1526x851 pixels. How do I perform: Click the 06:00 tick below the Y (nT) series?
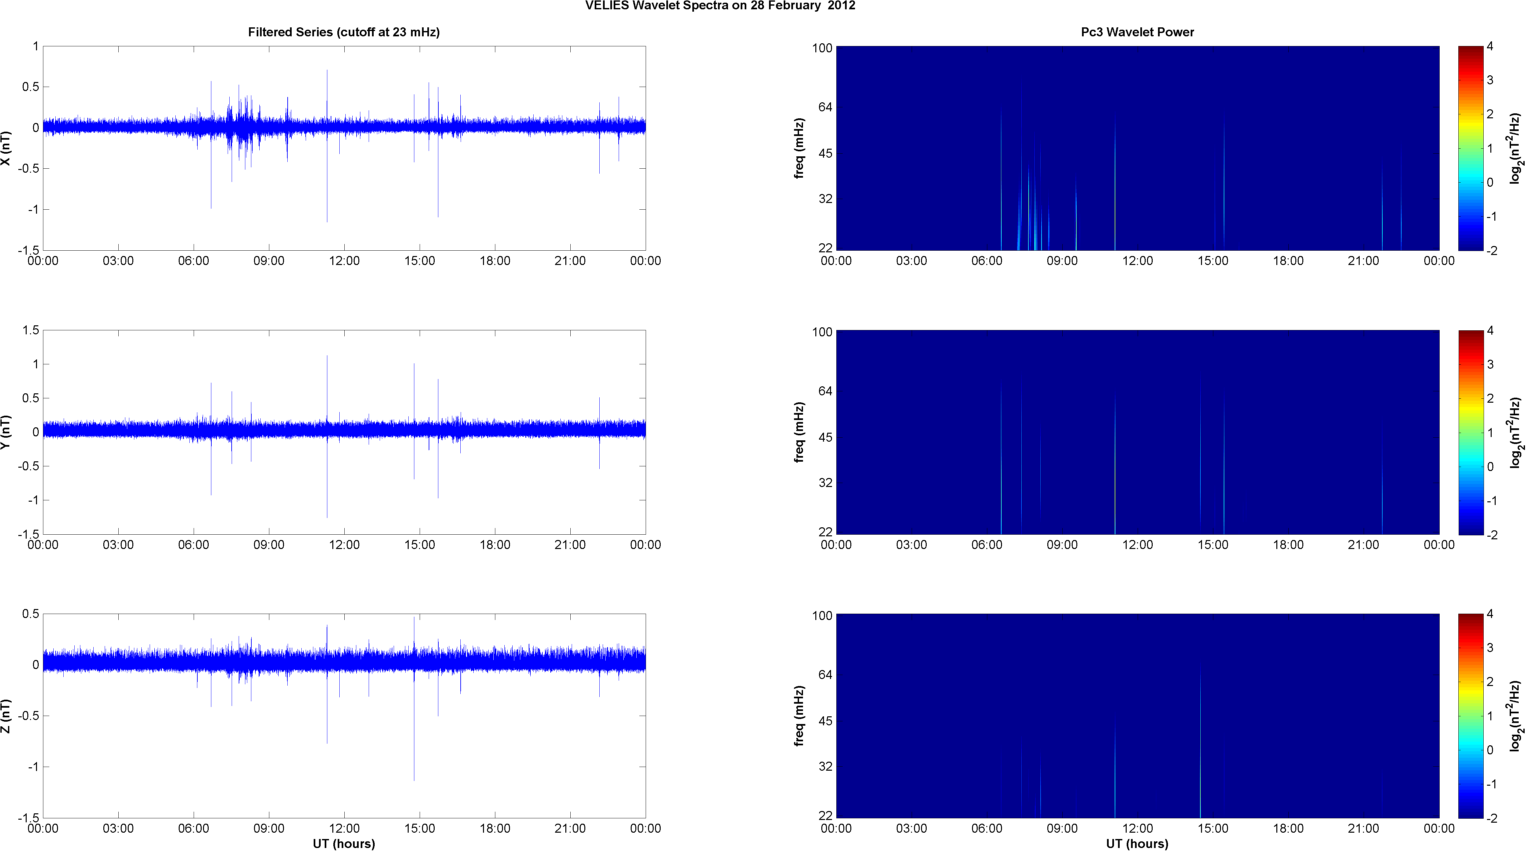(194, 545)
